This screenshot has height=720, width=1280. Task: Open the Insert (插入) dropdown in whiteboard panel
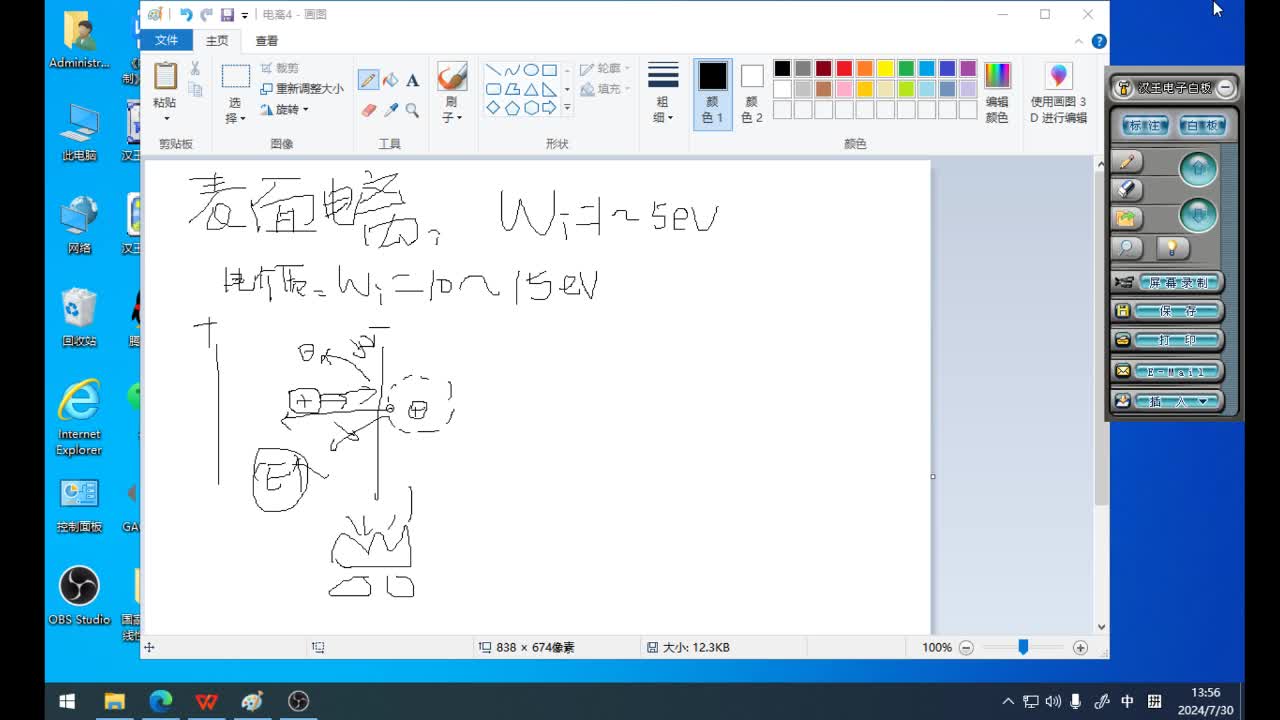click(x=1177, y=401)
